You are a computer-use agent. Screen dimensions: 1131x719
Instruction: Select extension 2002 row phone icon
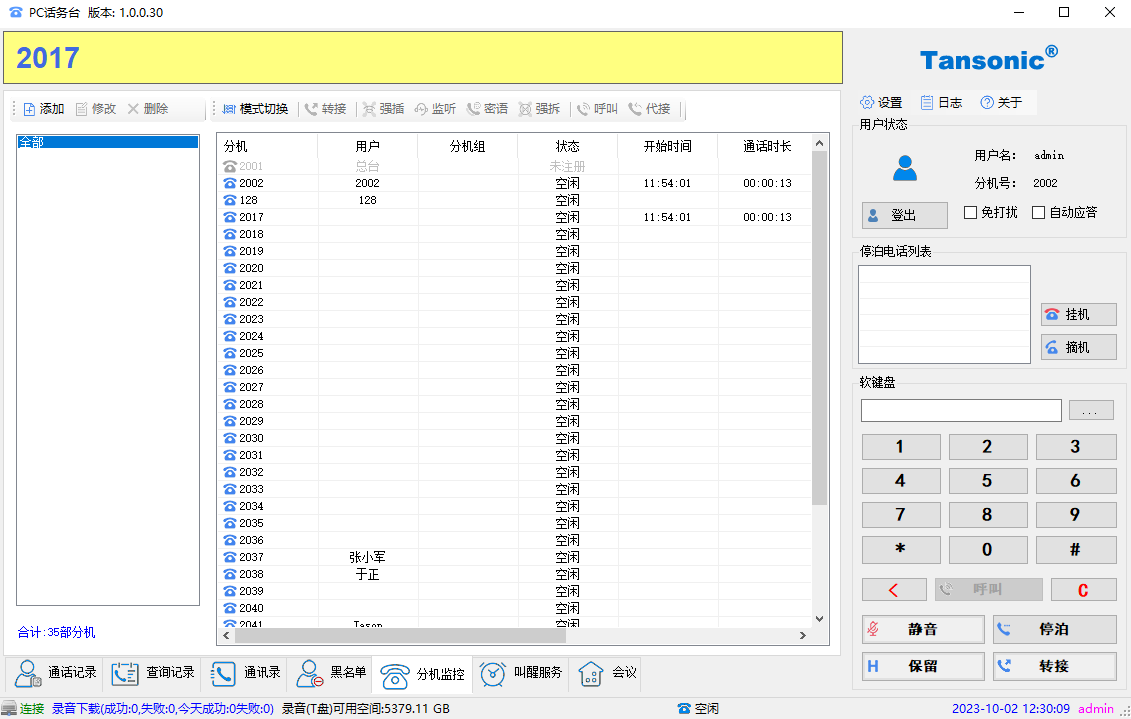230,183
